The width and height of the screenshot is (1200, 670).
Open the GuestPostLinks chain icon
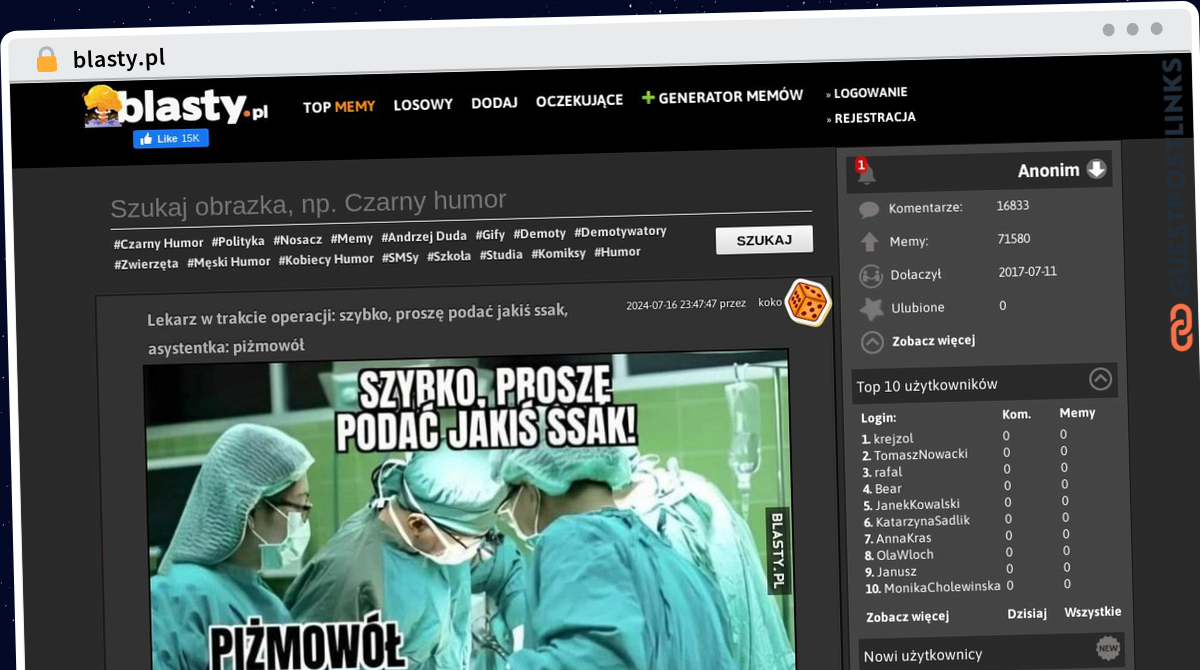point(1181,328)
